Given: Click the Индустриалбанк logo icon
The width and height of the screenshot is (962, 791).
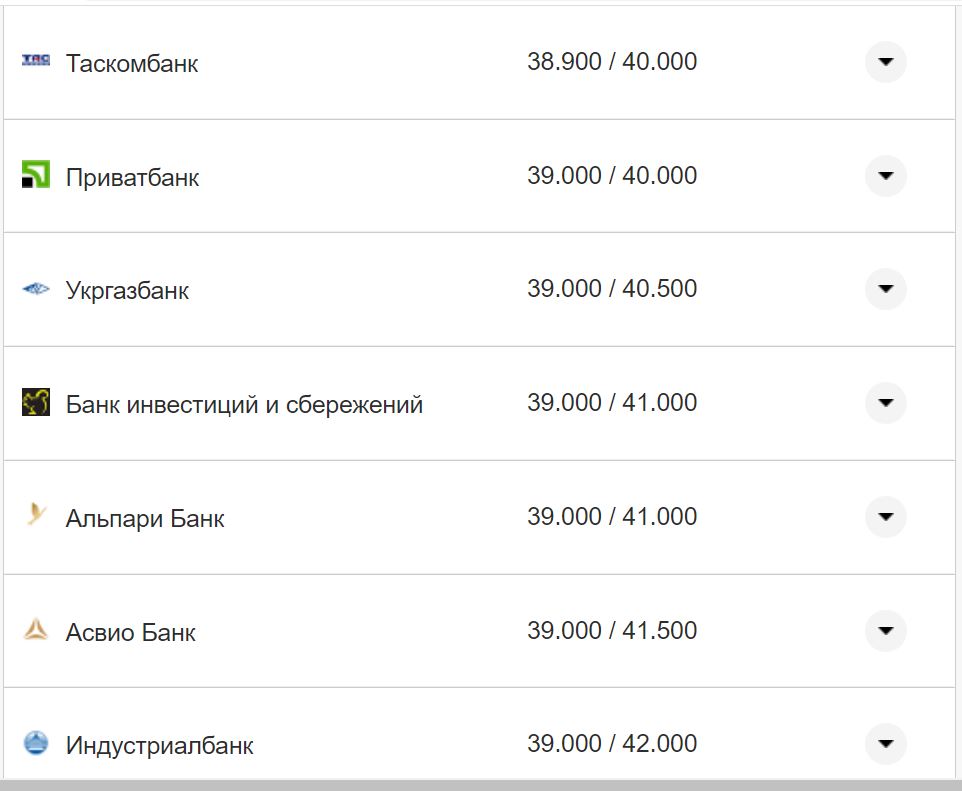Looking at the screenshot, I should click(36, 743).
